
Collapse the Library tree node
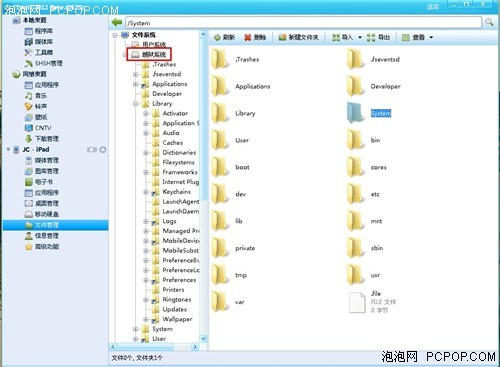pyautogui.click(x=135, y=104)
